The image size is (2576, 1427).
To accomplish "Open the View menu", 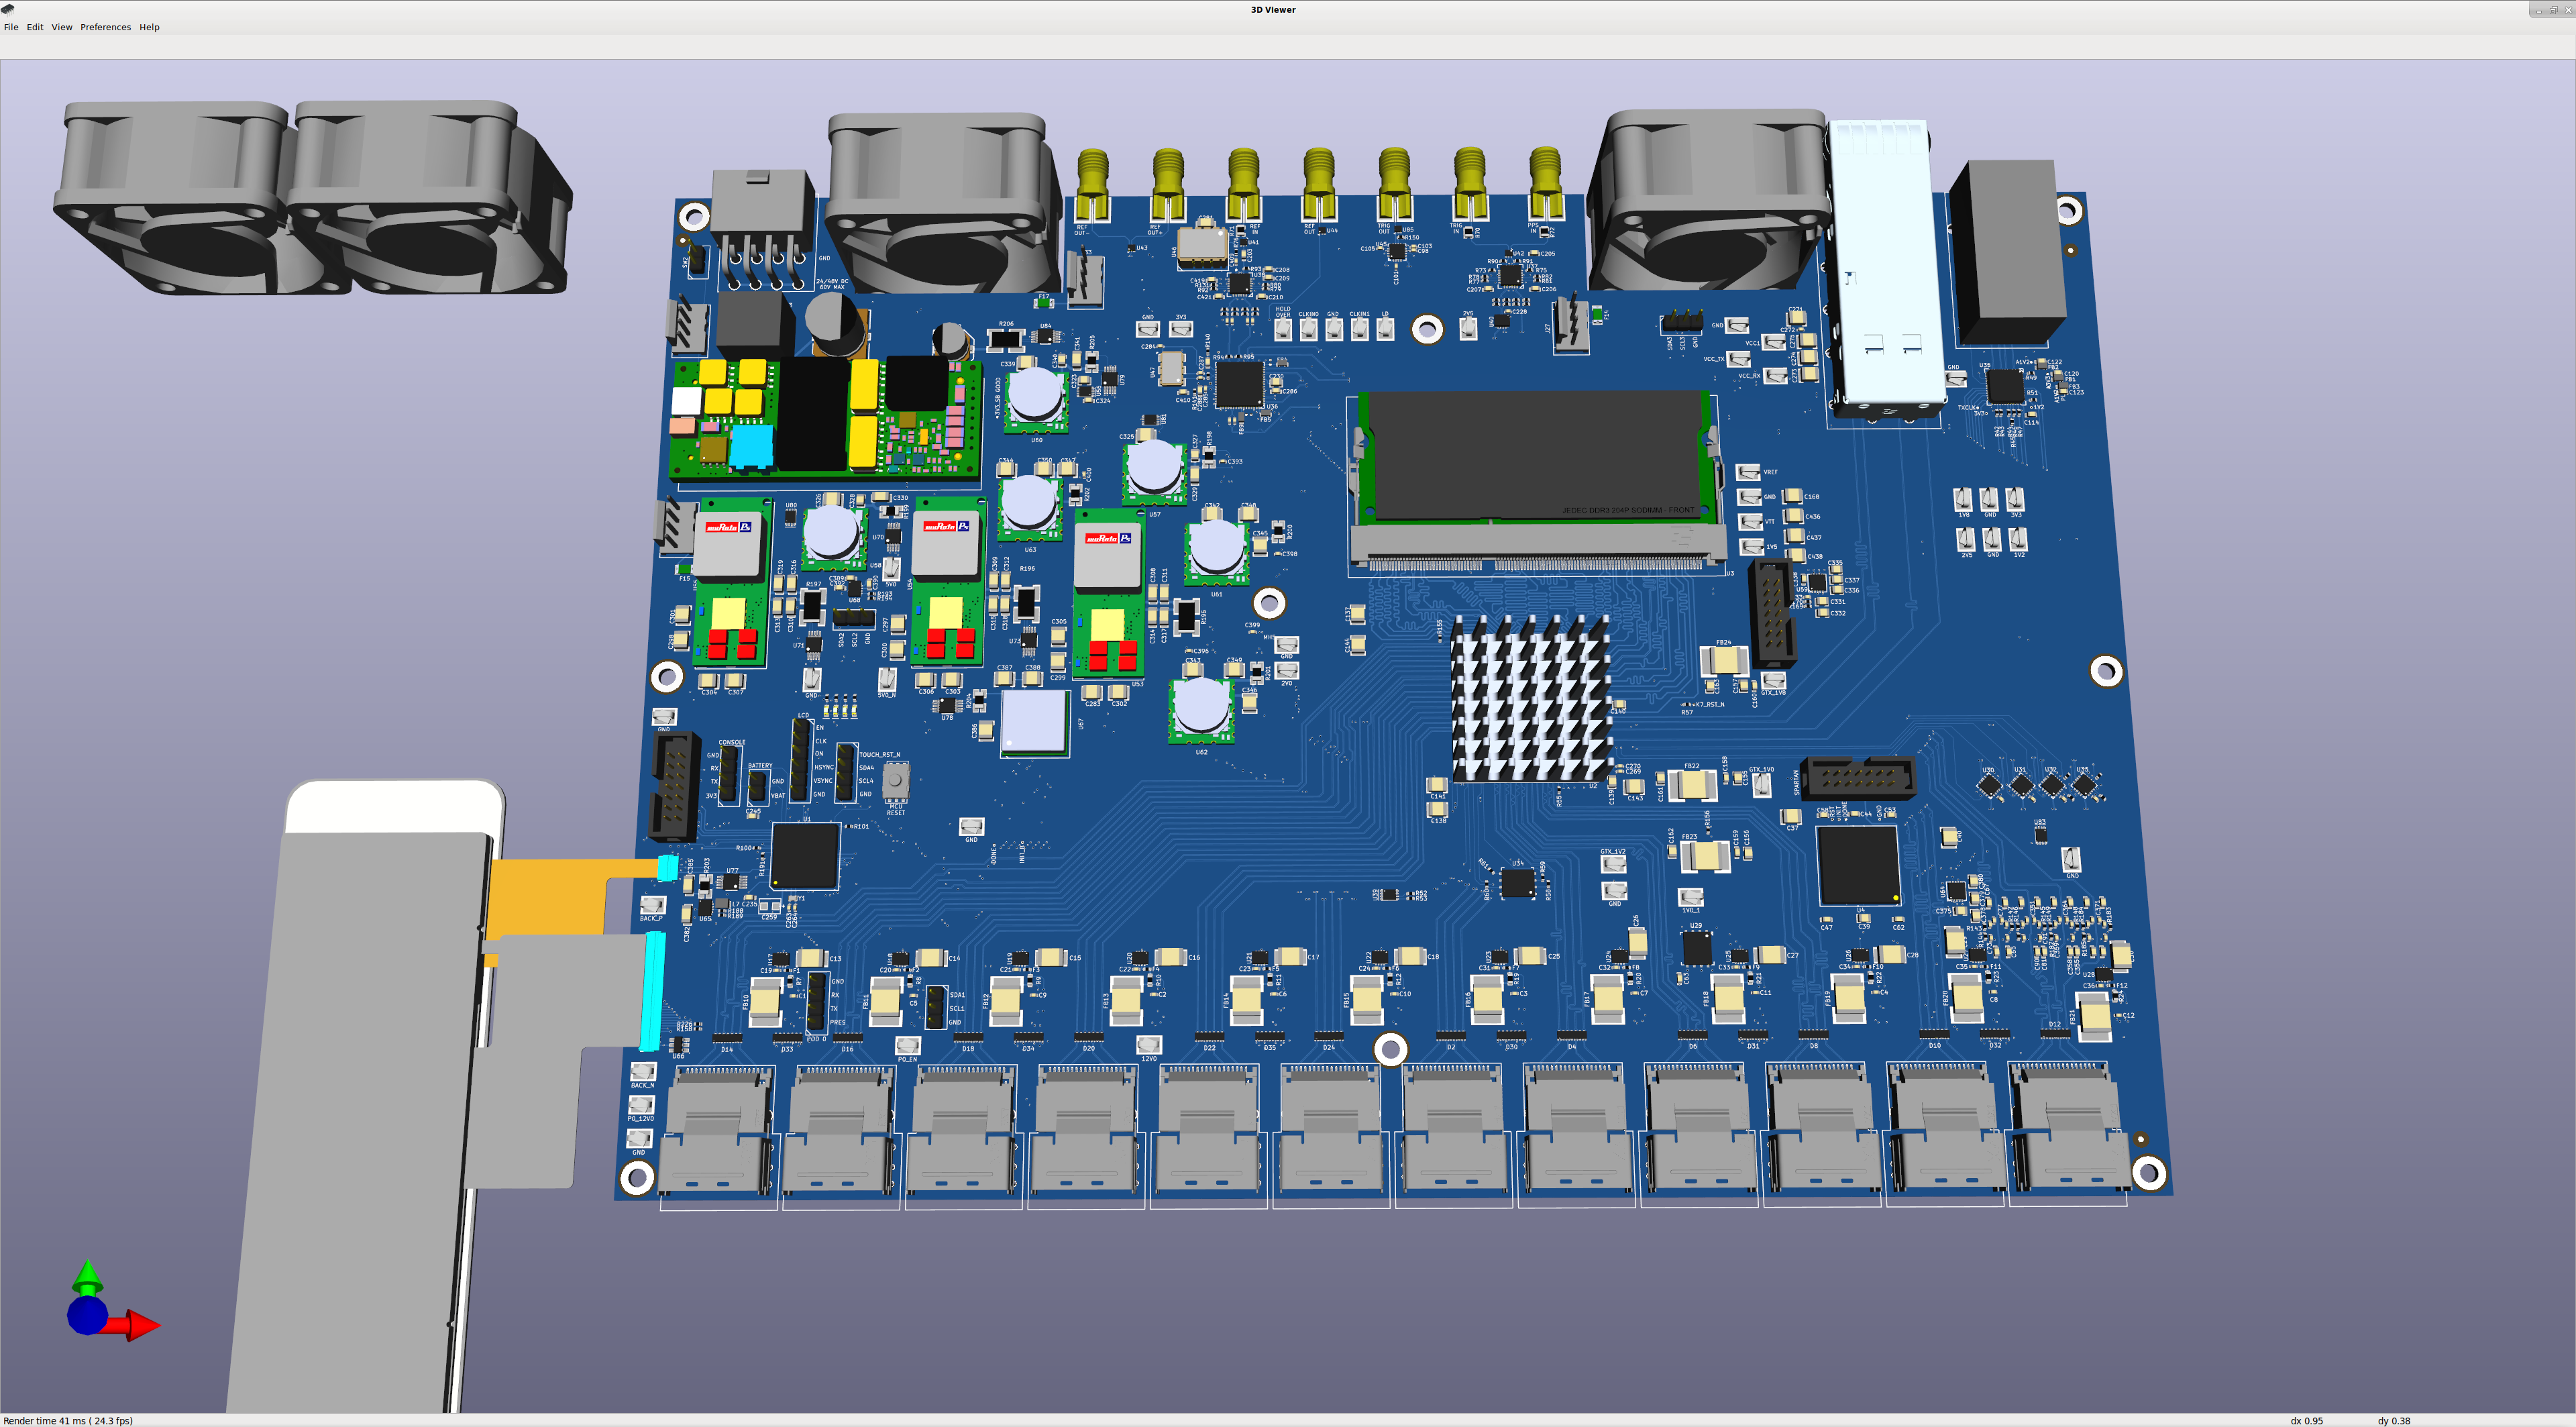I will pyautogui.click(x=62, y=27).
